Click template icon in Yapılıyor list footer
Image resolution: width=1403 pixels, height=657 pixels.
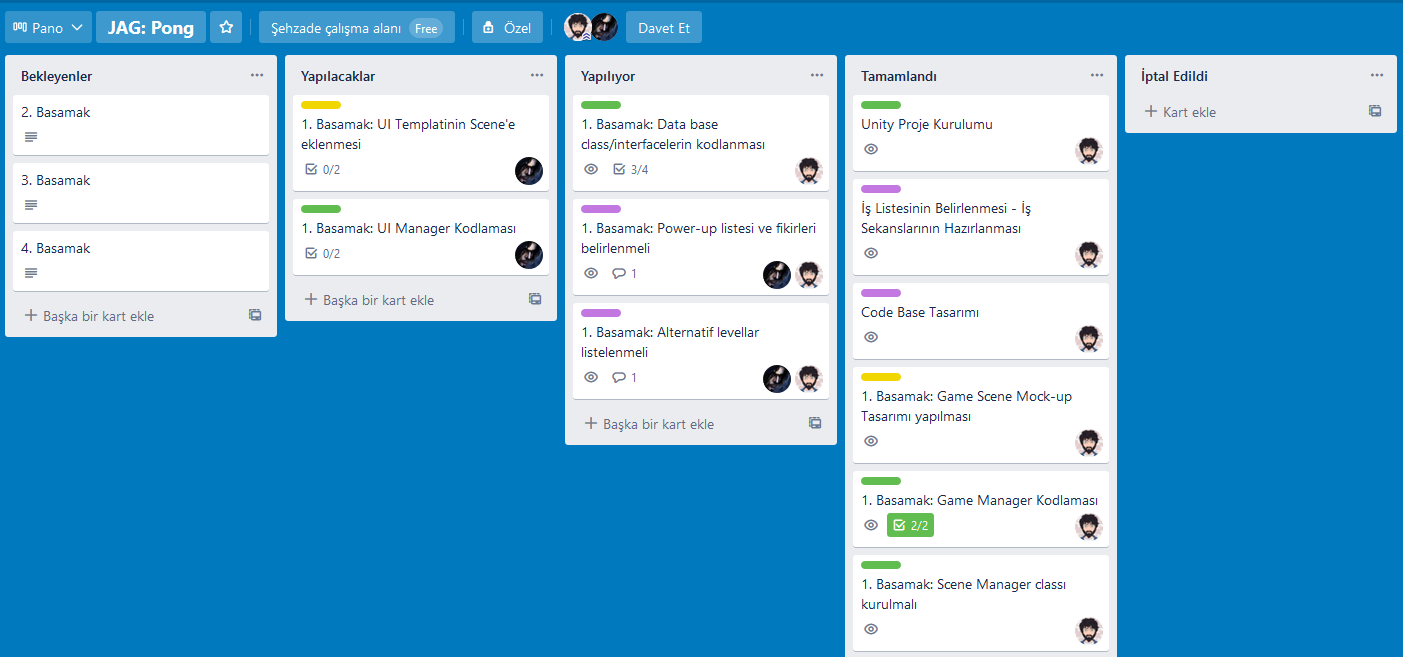815,423
